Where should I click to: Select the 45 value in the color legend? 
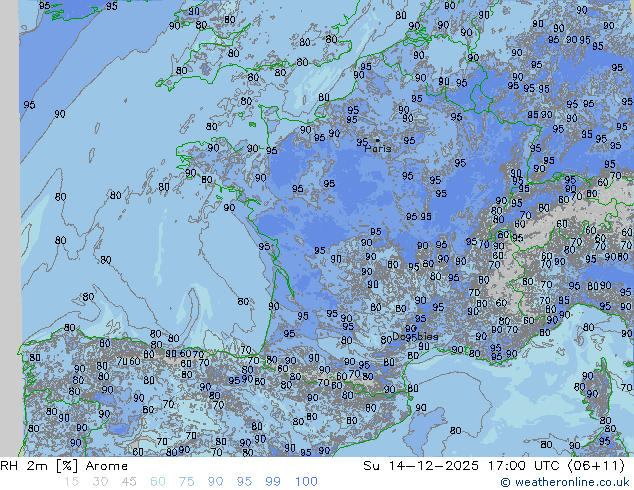(129, 482)
